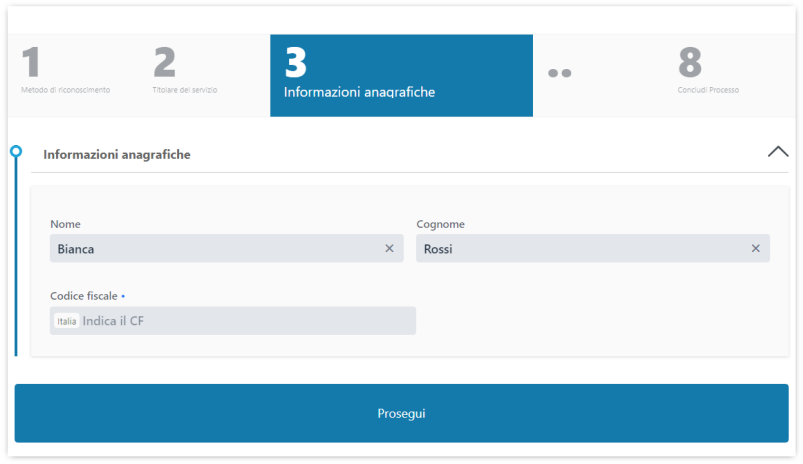Screen dimensions: 803x464
Task: Click the large number 1 step icon
Action: [x=31, y=62]
